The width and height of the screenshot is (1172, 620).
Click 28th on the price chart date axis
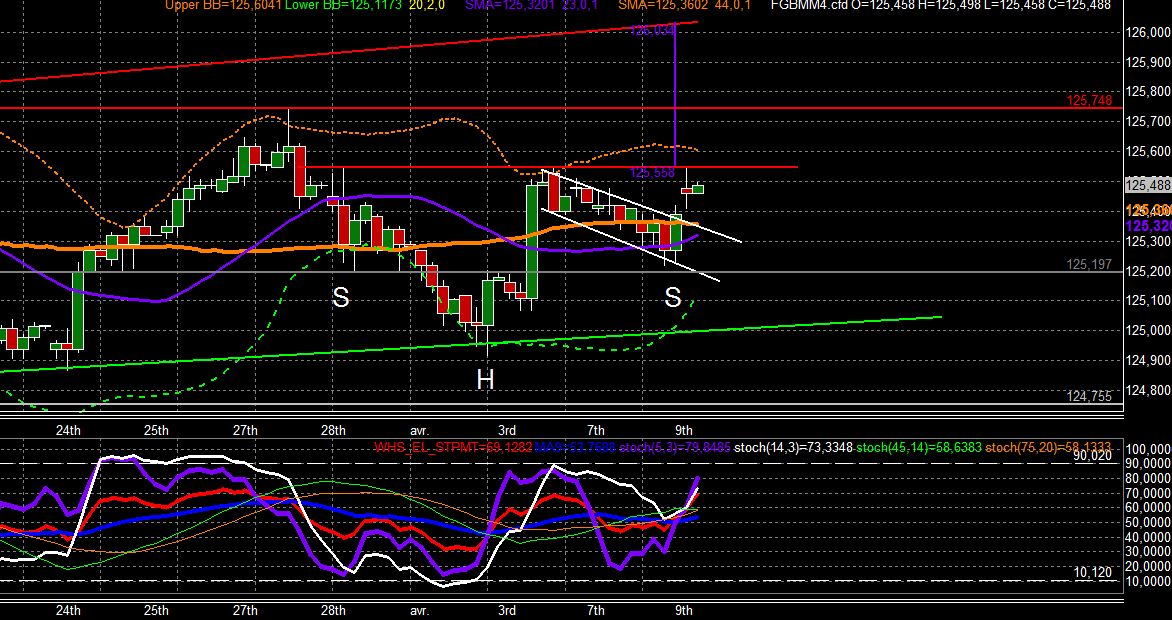(333, 430)
